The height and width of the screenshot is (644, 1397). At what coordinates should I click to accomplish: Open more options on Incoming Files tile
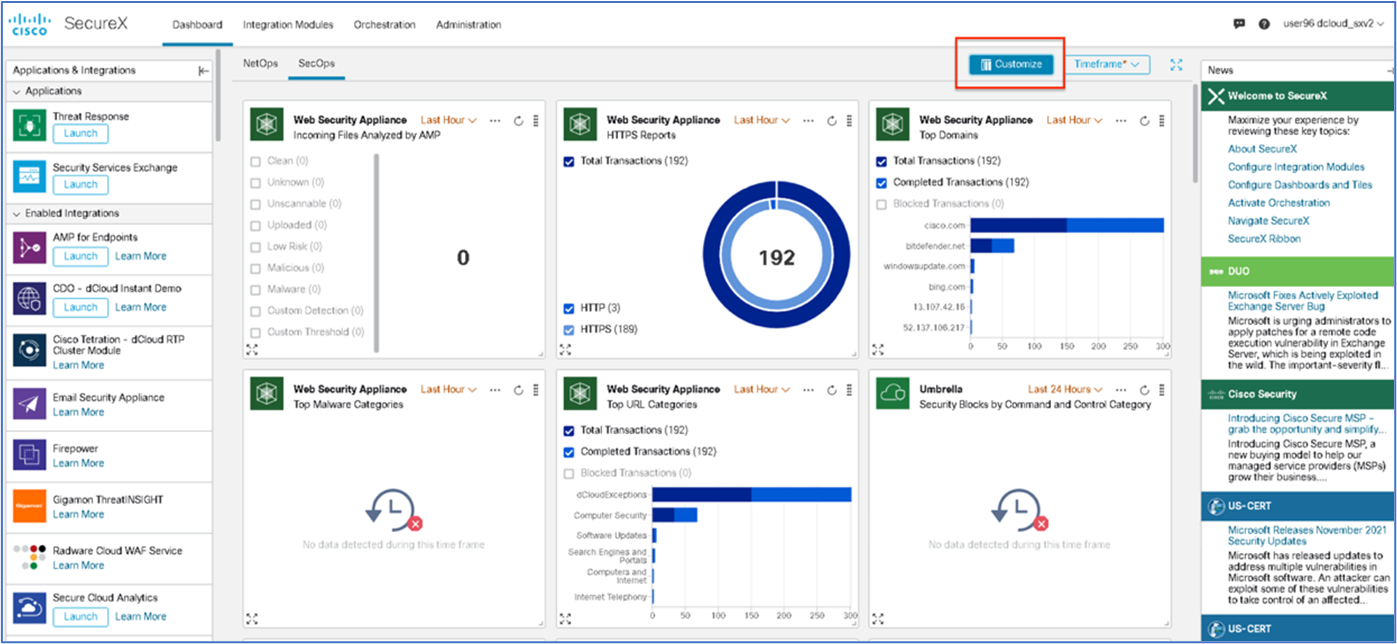point(496,121)
